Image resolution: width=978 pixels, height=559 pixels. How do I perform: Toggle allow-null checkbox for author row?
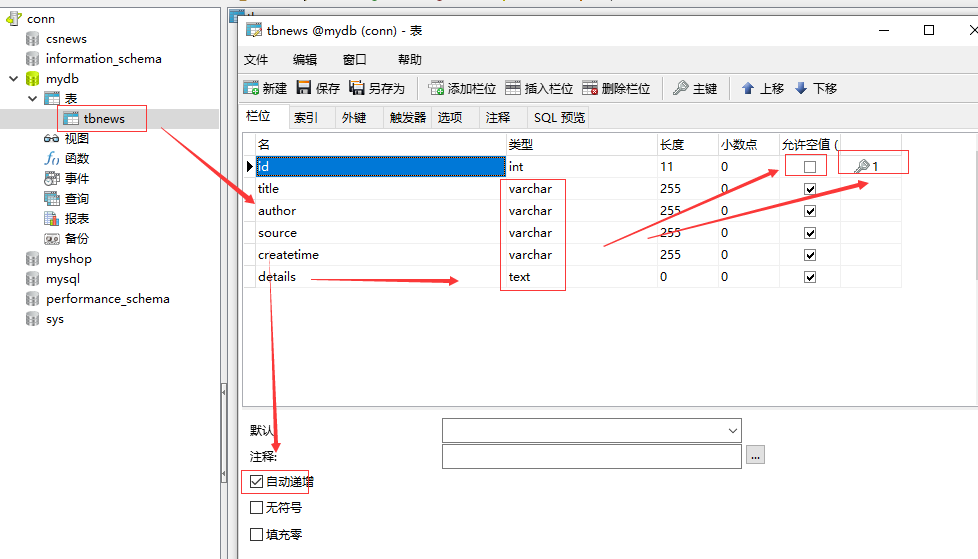810,211
